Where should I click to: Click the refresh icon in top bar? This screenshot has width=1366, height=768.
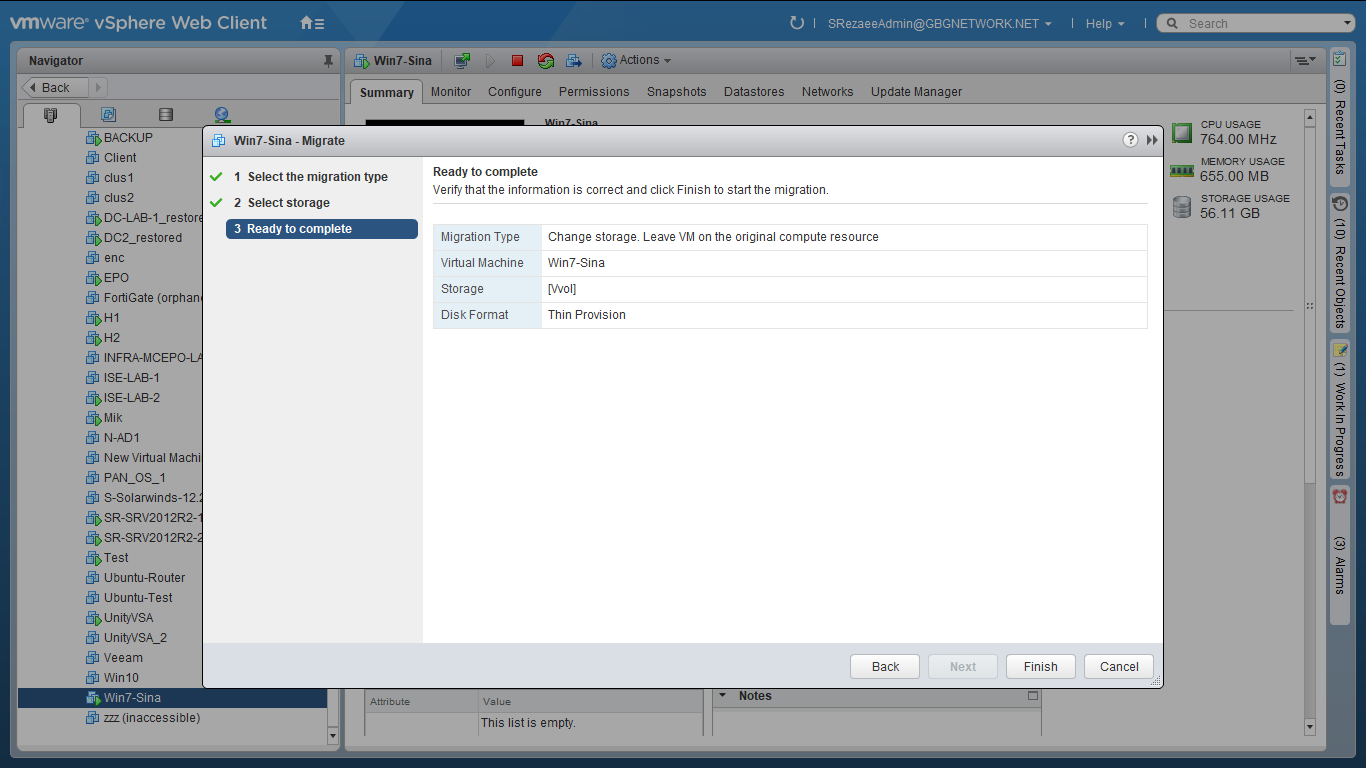pos(797,23)
